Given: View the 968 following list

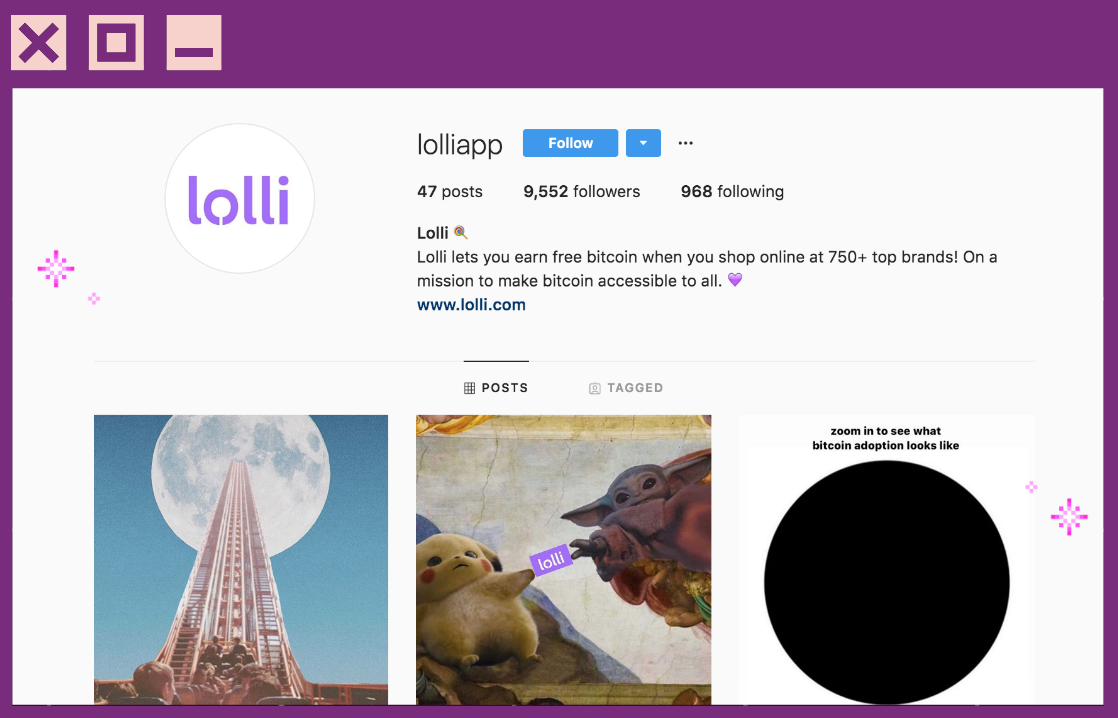Looking at the screenshot, I should [732, 191].
